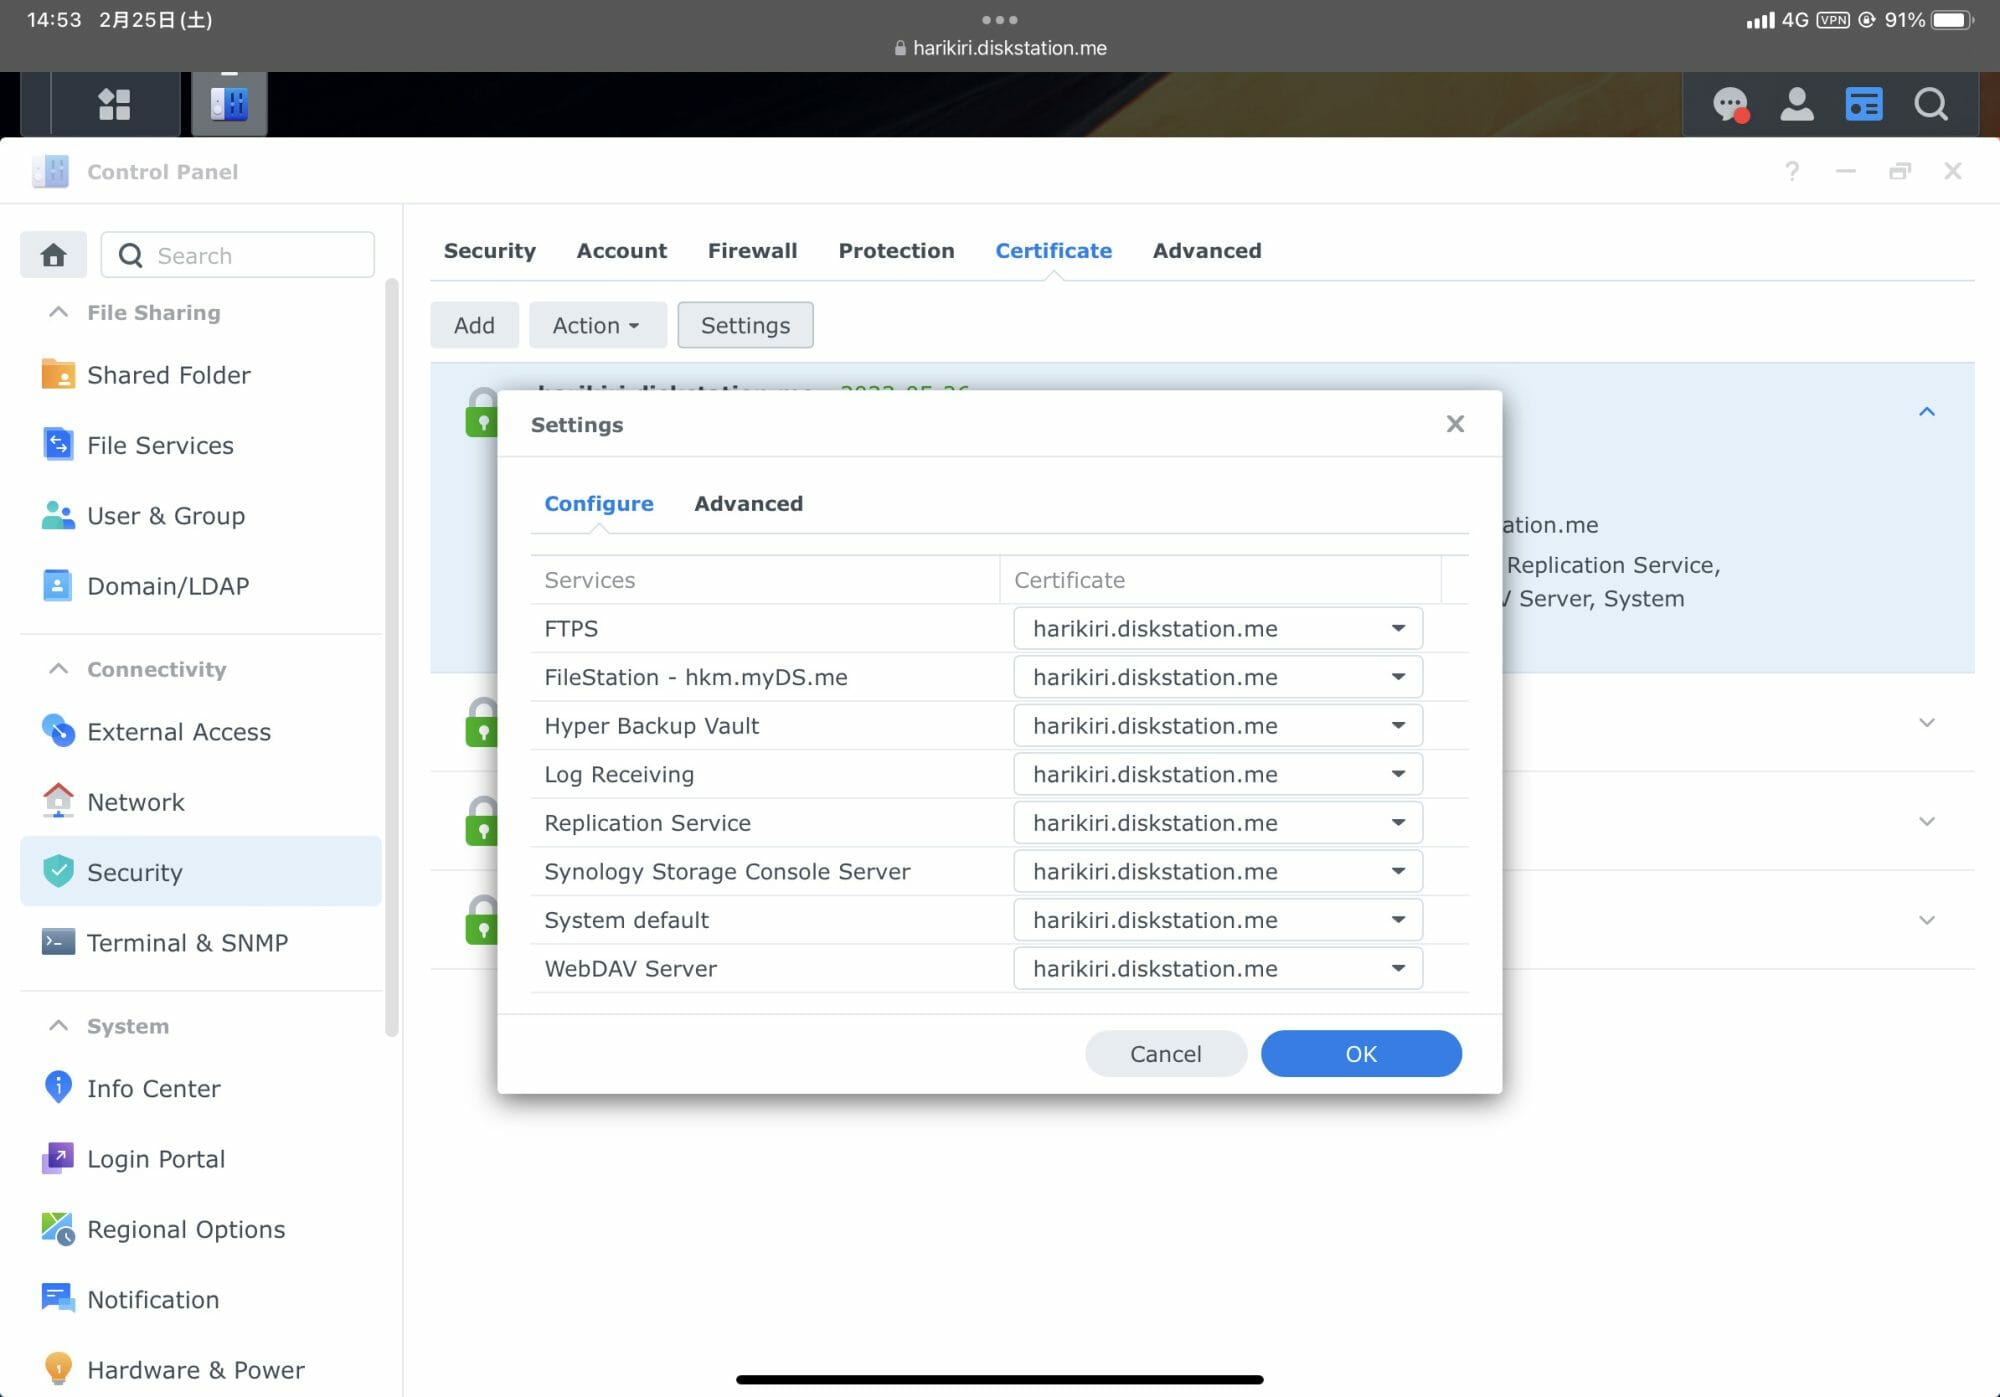Open Domain/LDAP in sidebar
This screenshot has height=1397, width=2000.
(x=200, y=586)
